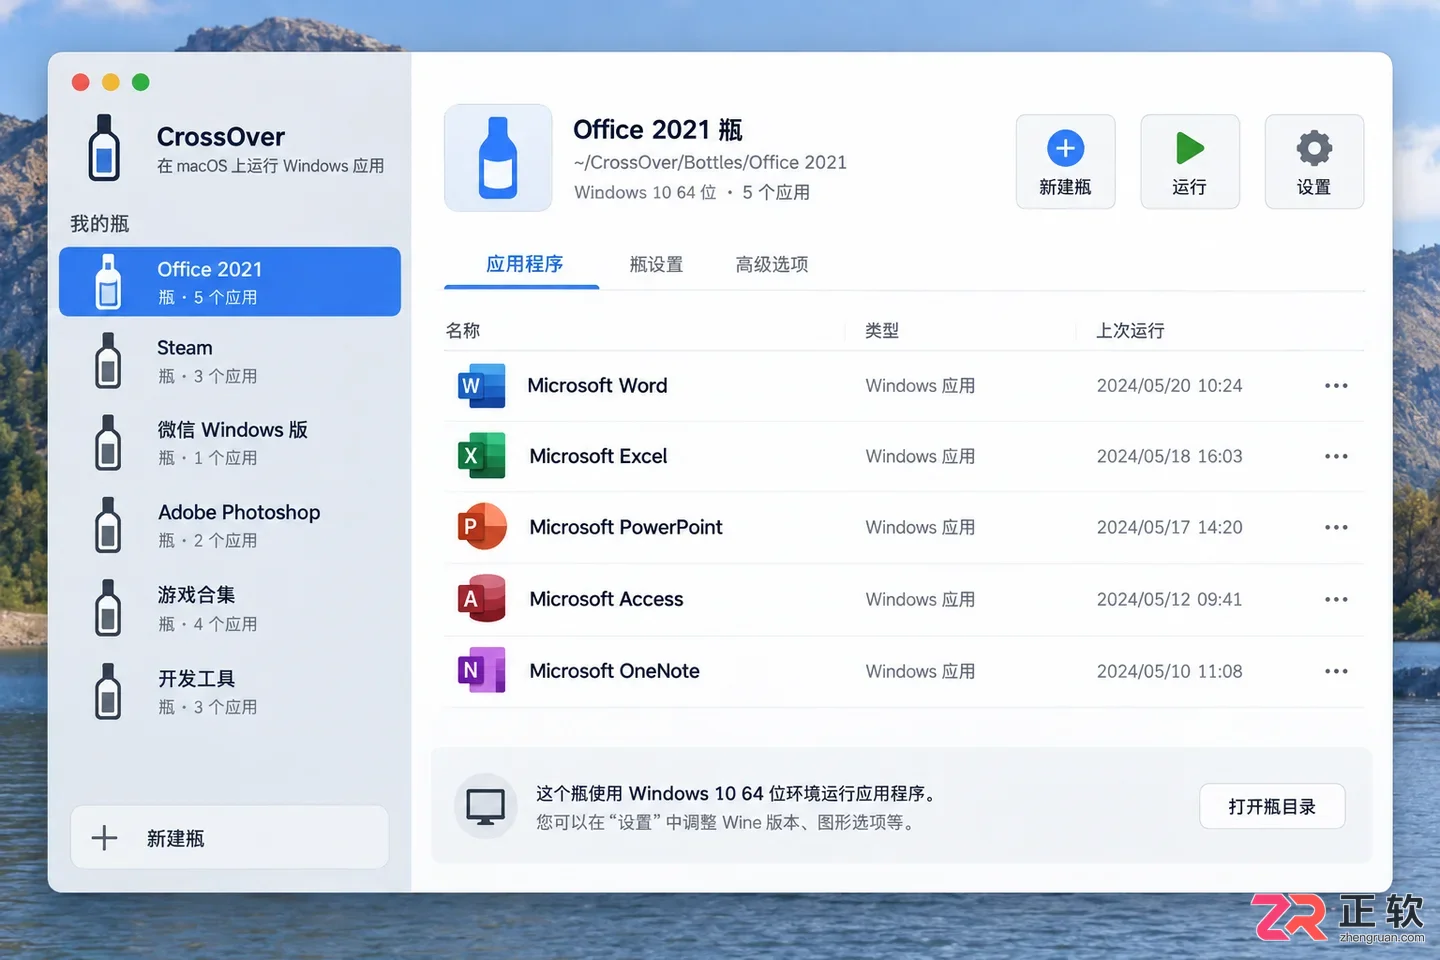Minimize the window with yellow button
The height and width of the screenshot is (960, 1440).
111,82
